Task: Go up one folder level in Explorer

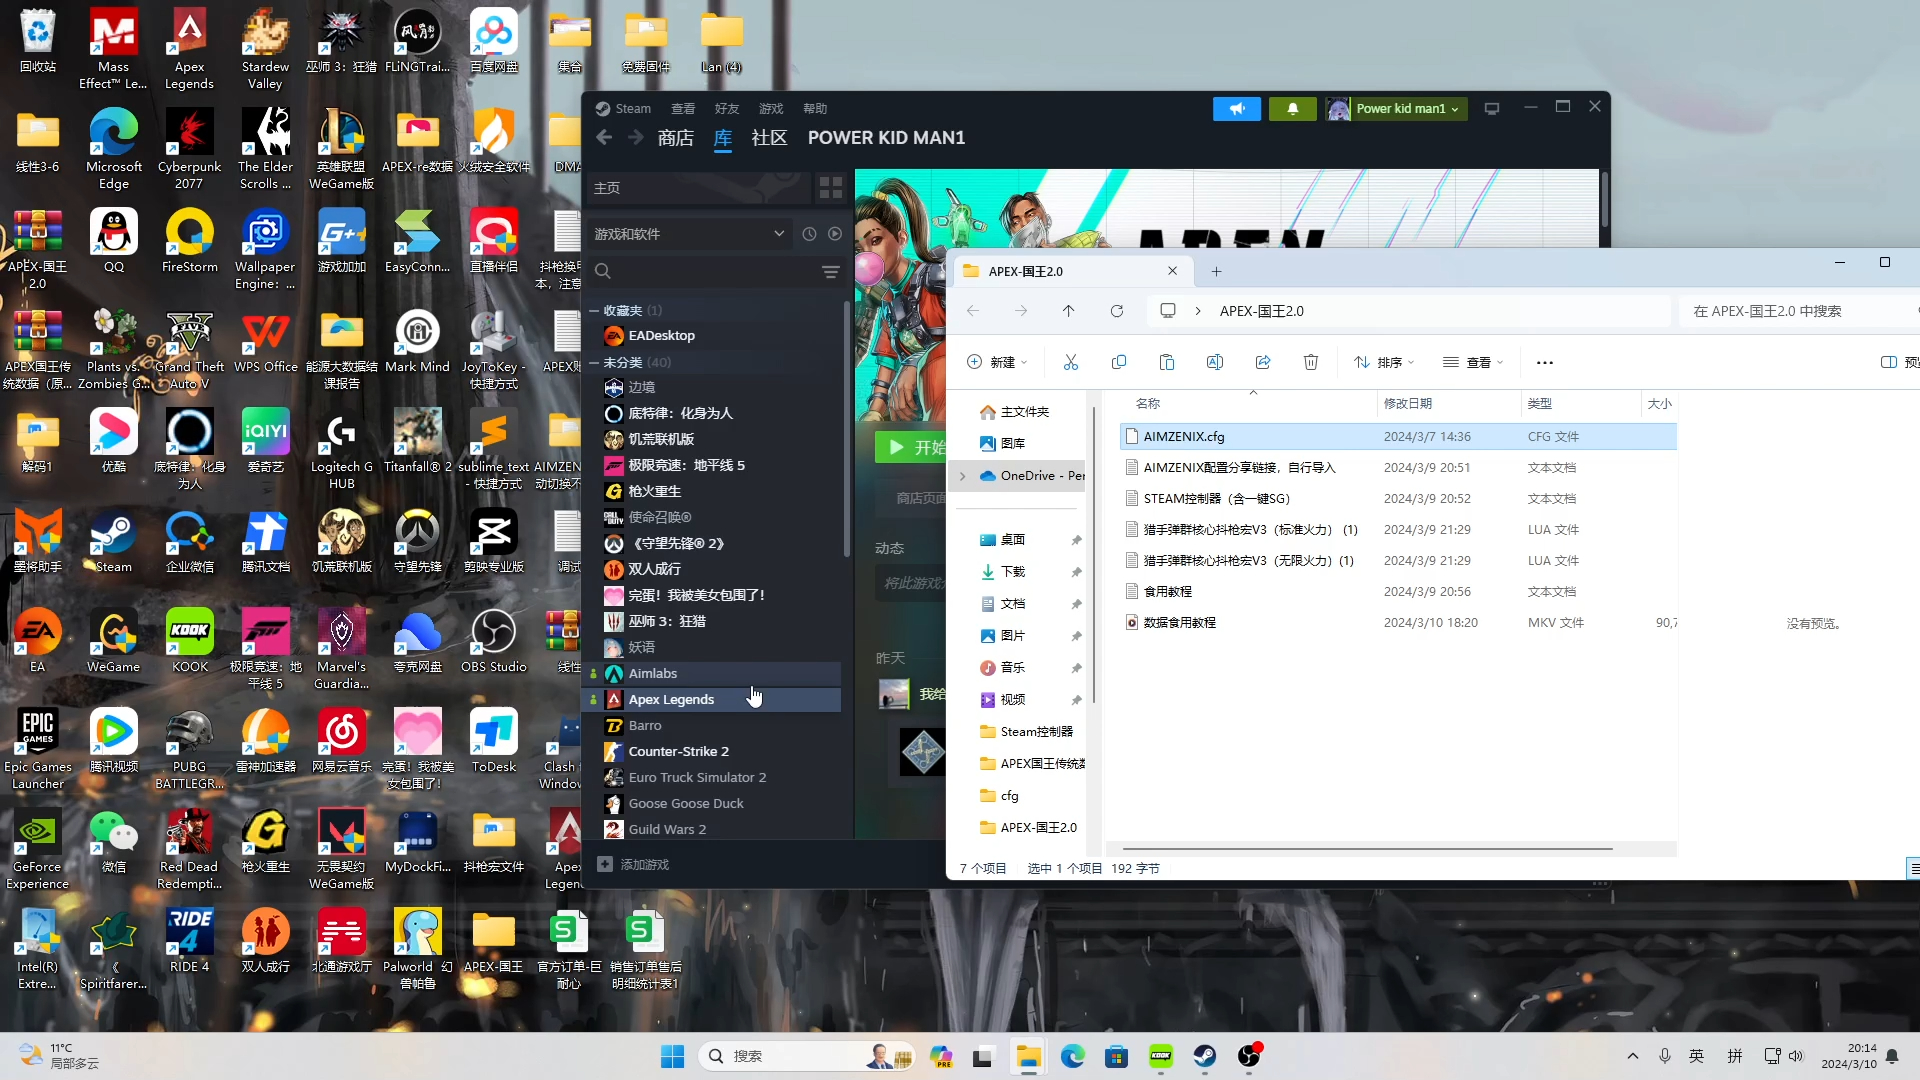Action: click(x=1069, y=311)
